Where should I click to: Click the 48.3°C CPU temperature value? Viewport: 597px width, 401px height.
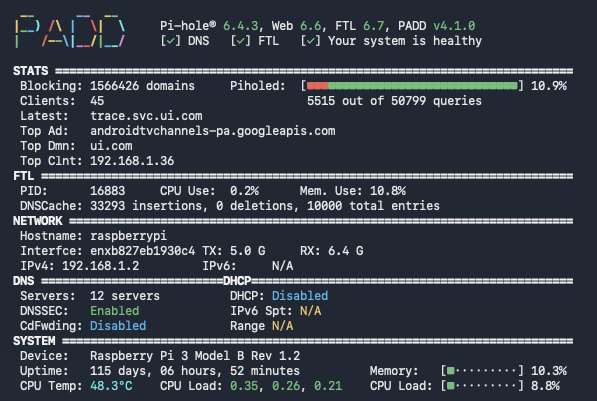coord(111,386)
